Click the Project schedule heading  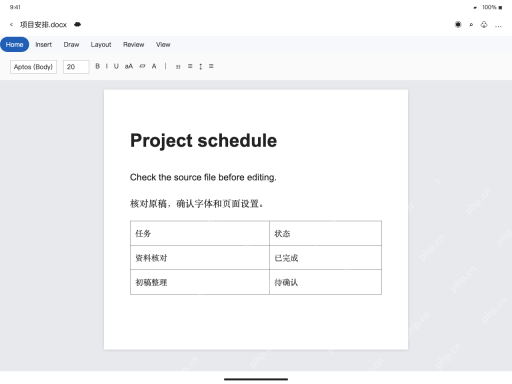pyautogui.click(x=203, y=141)
